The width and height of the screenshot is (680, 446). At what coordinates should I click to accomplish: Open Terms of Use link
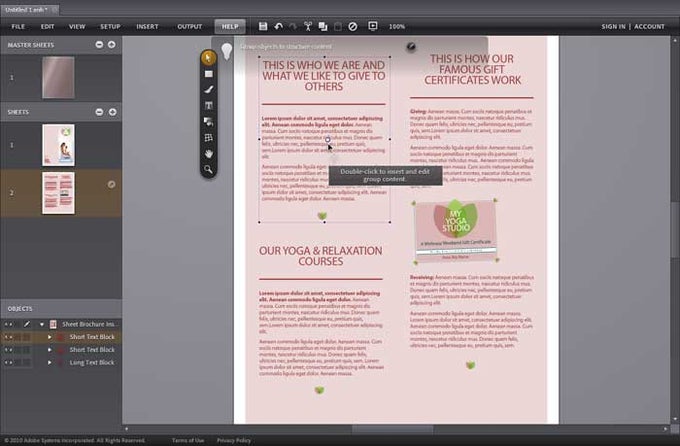pyautogui.click(x=188, y=440)
